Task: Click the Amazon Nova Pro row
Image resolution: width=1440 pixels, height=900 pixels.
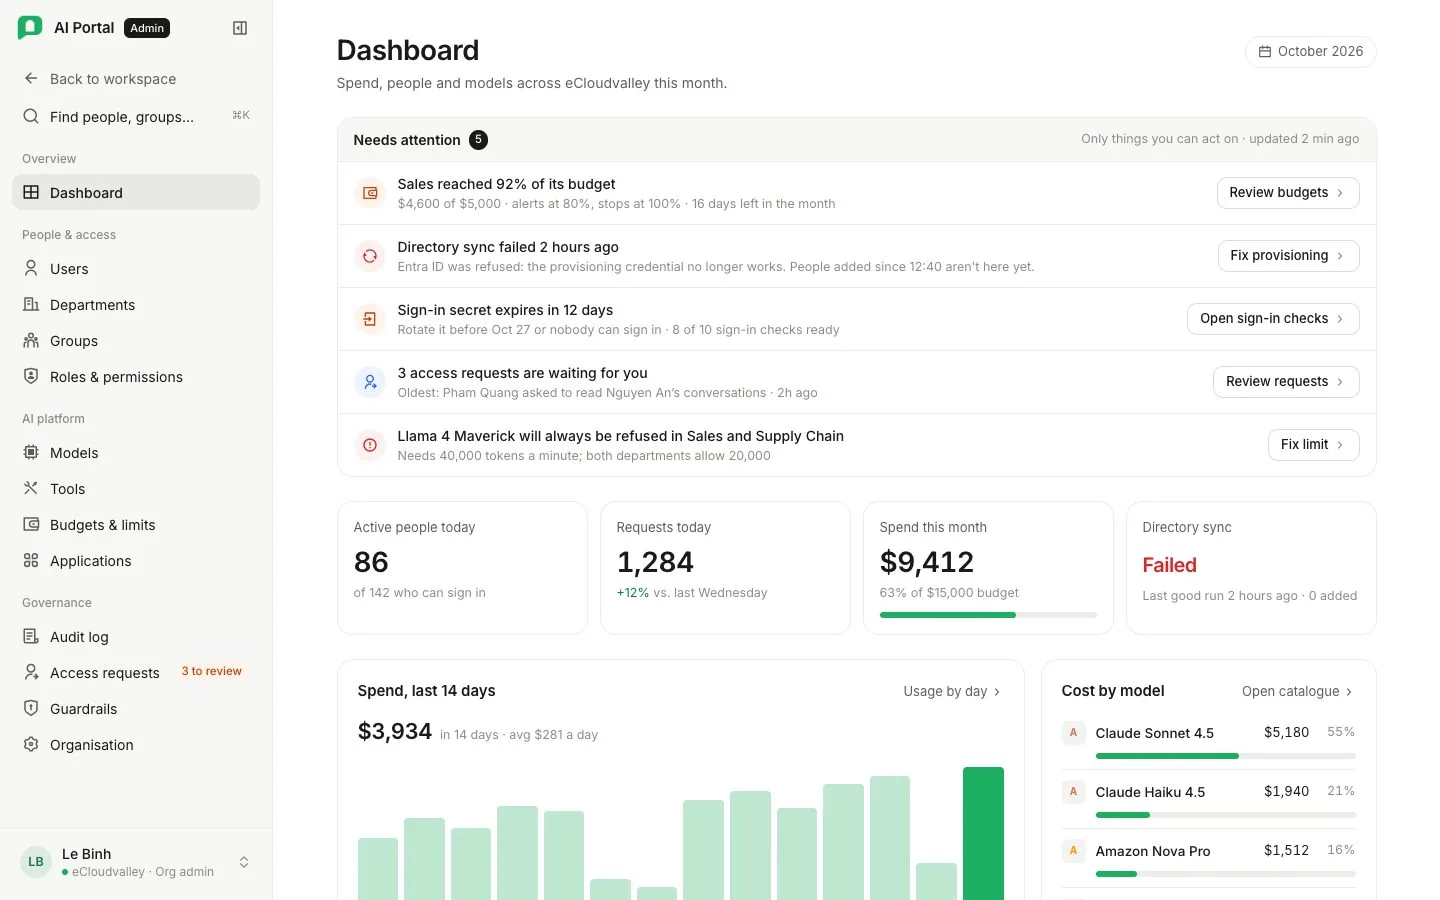Action: (x=1208, y=858)
